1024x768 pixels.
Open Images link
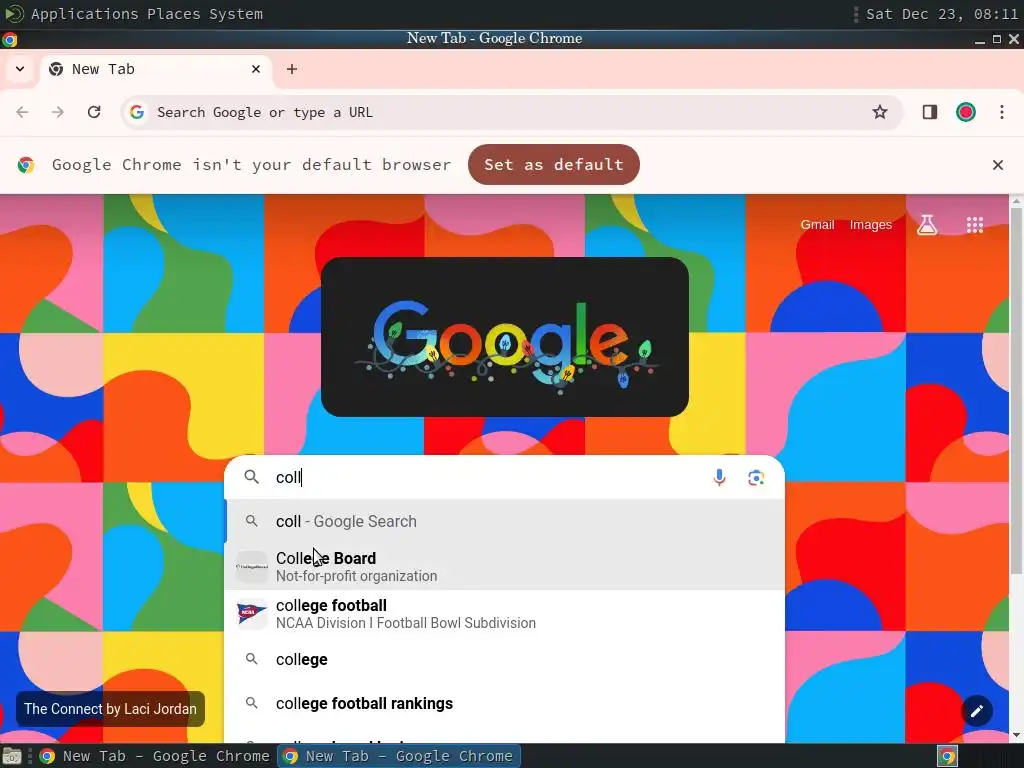871,225
